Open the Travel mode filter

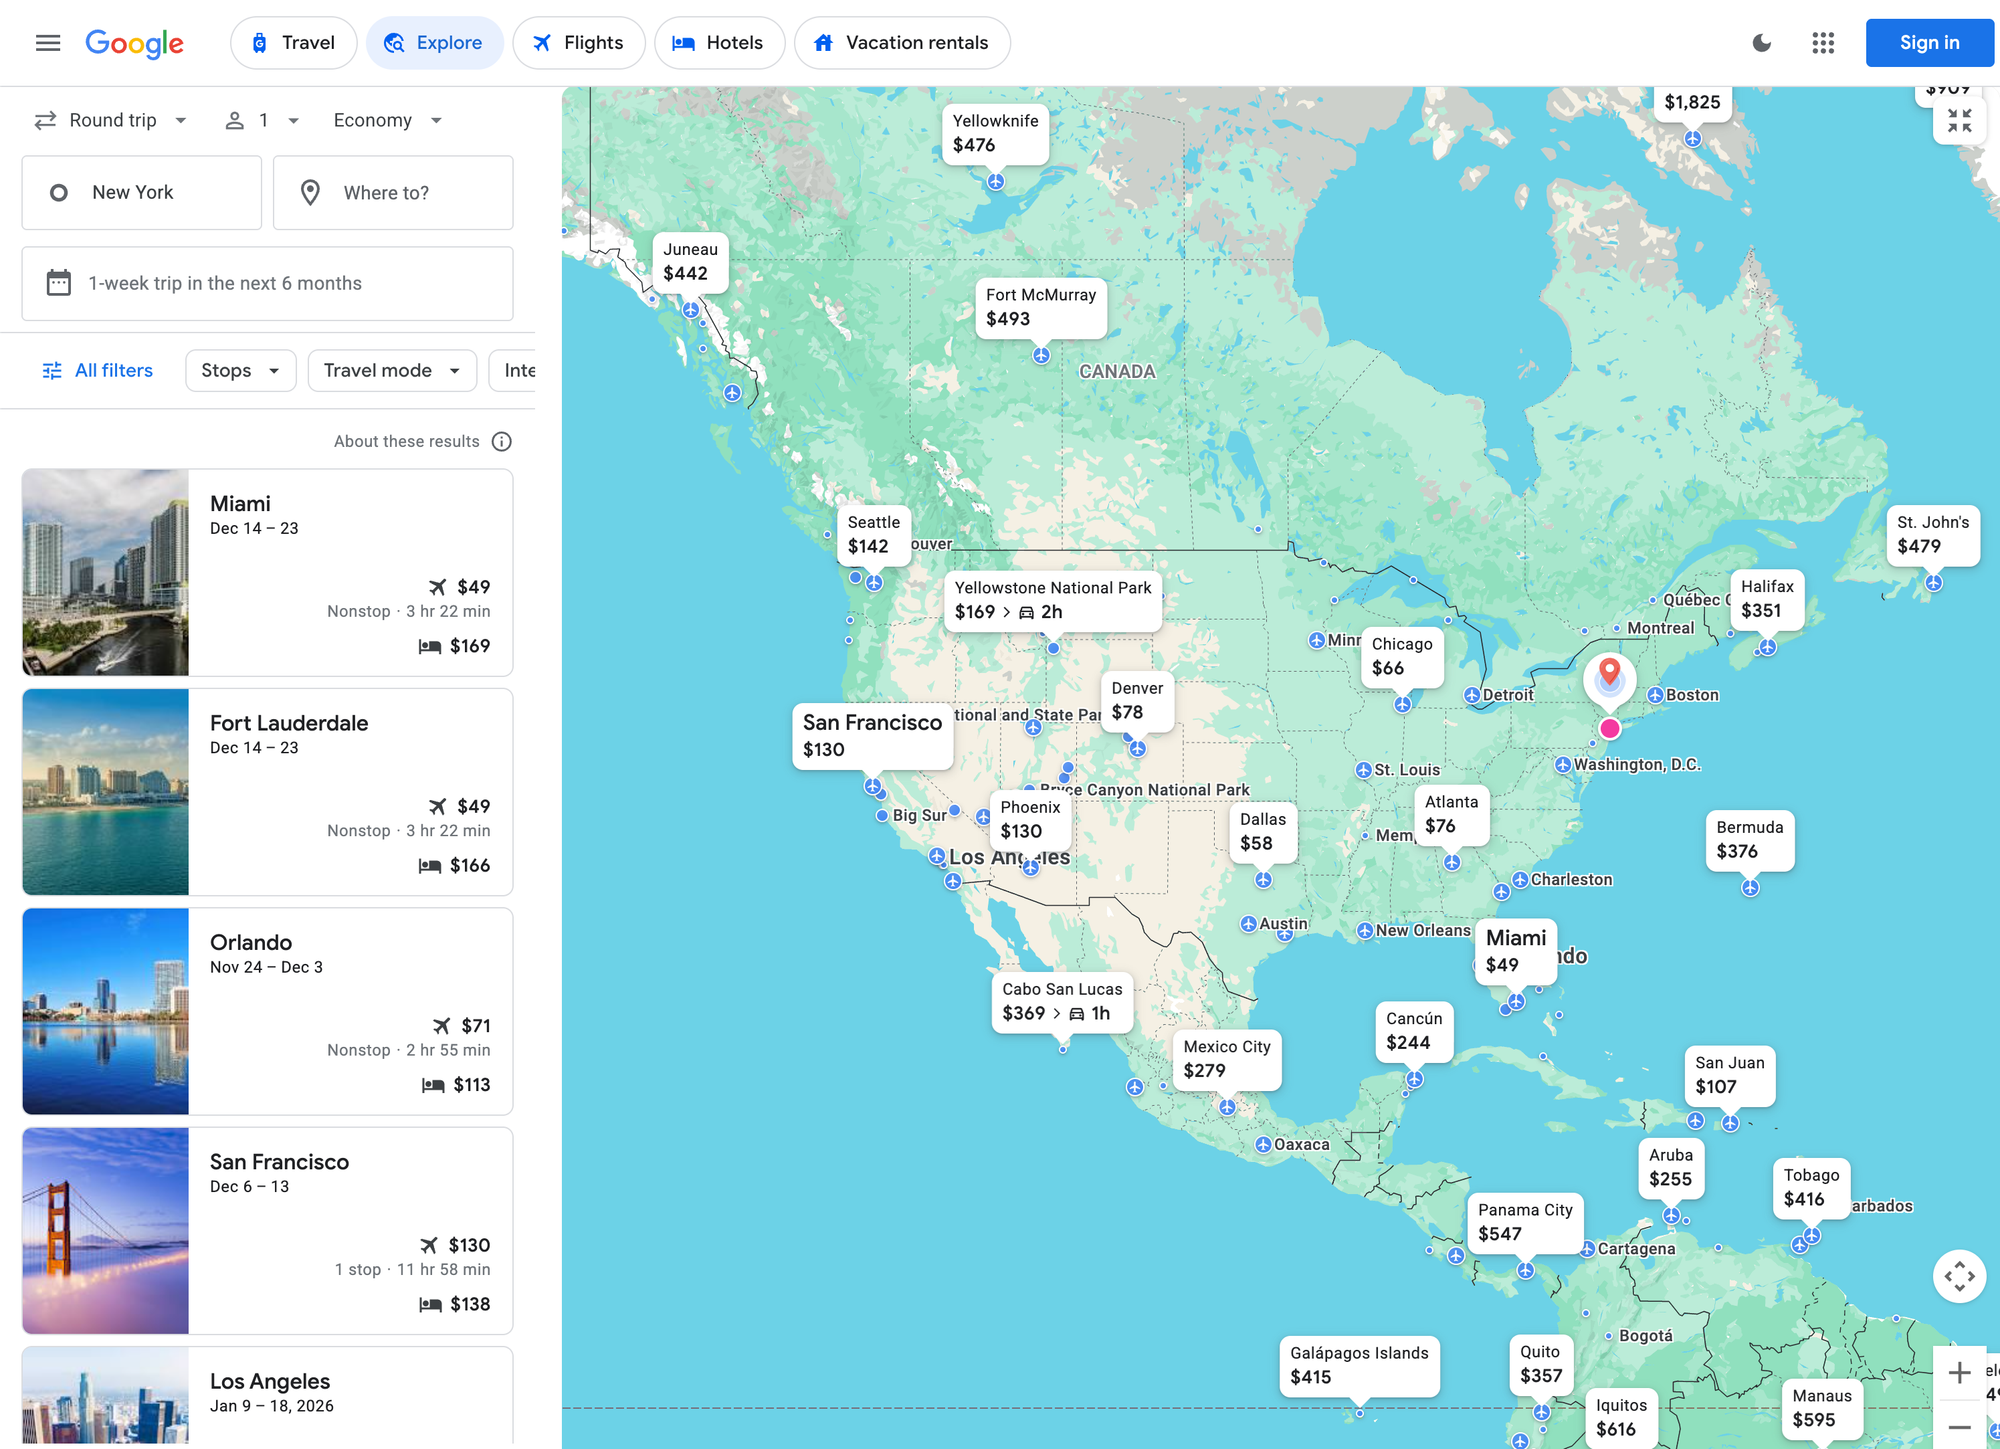click(392, 371)
